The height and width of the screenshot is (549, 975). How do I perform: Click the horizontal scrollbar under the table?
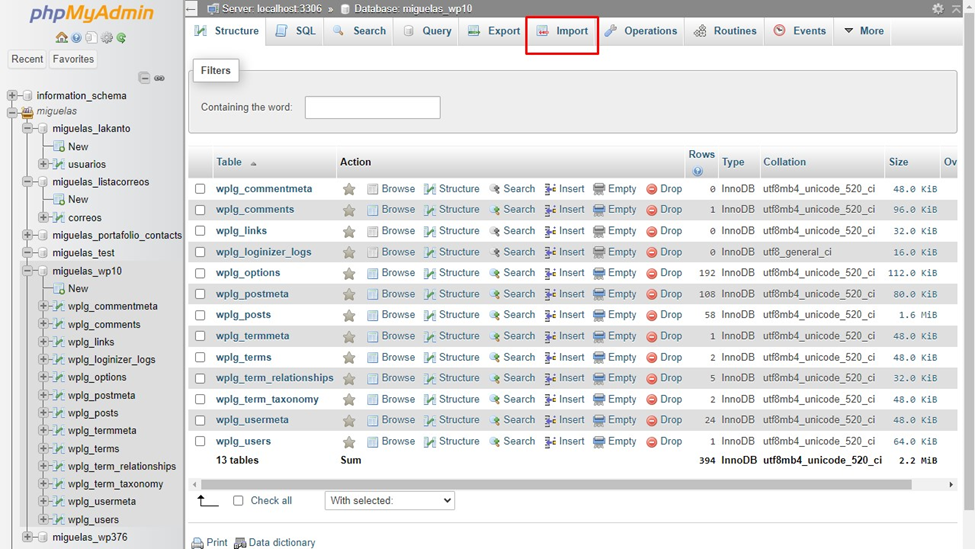[557, 484]
